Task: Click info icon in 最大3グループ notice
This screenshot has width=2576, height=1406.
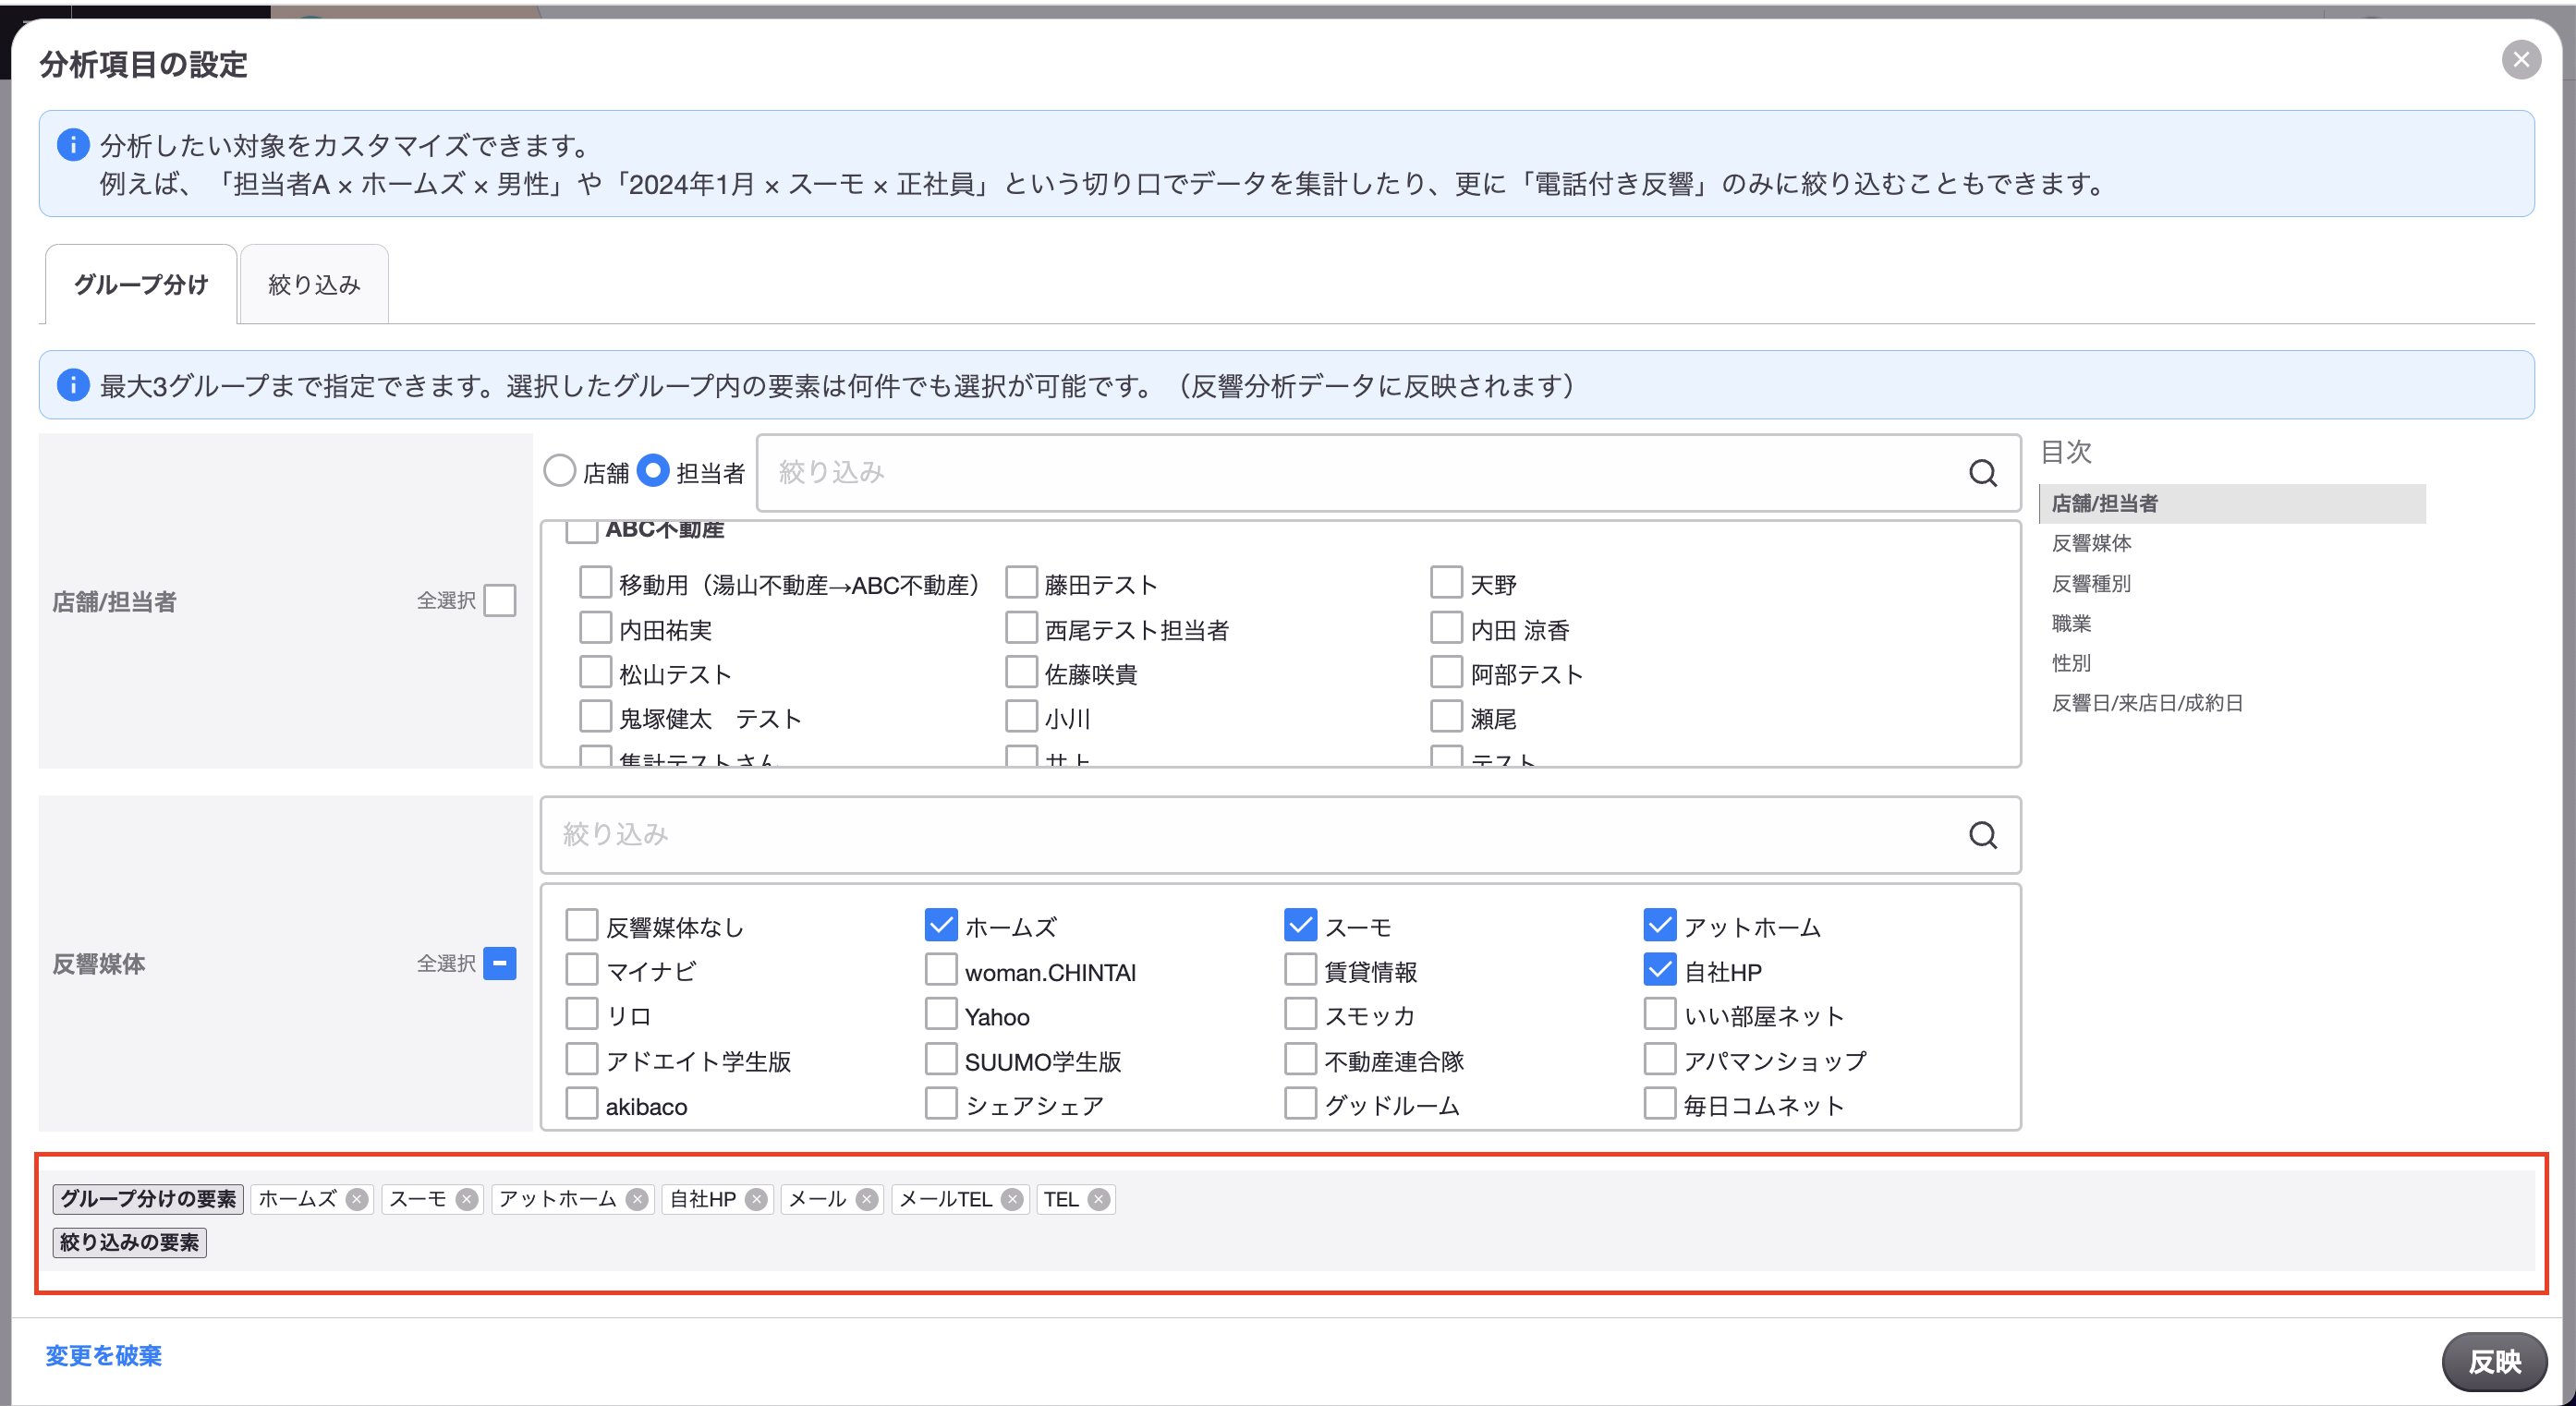Action: point(73,385)
